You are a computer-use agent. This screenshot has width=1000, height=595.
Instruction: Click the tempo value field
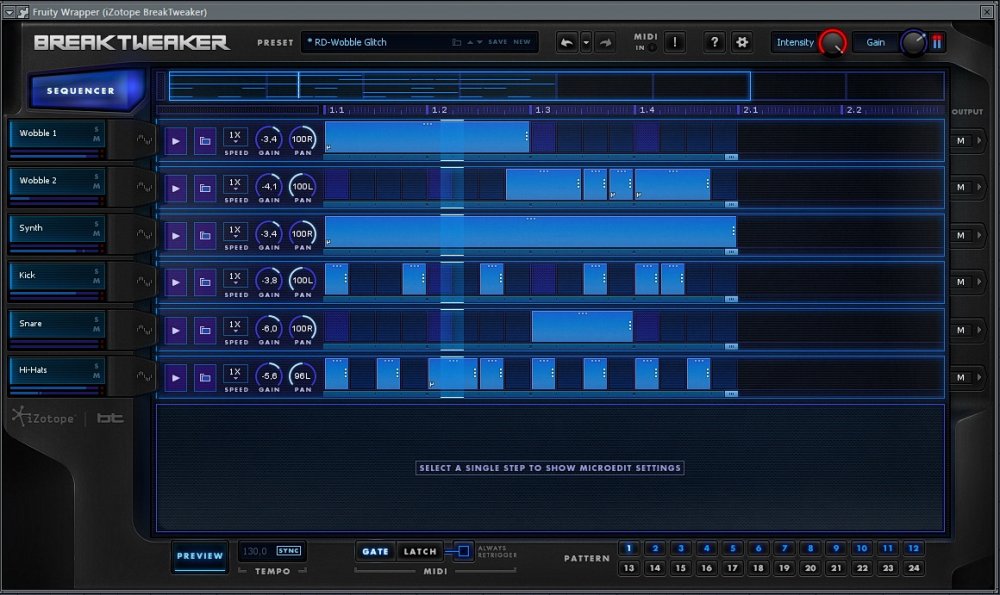click(x=255, y=551)
